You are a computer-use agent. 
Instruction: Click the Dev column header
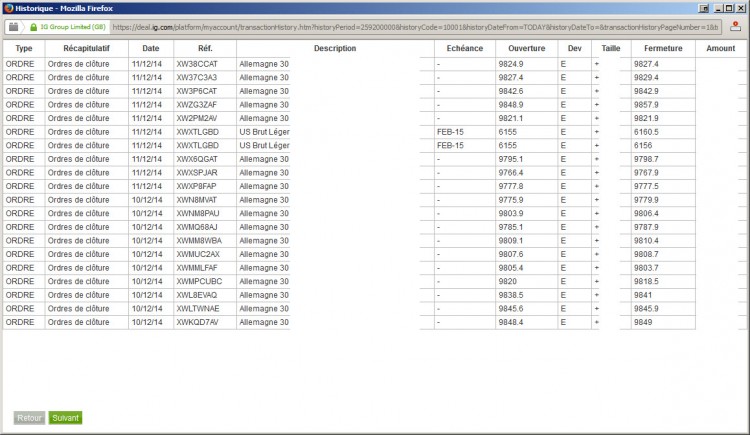(574, 48)
